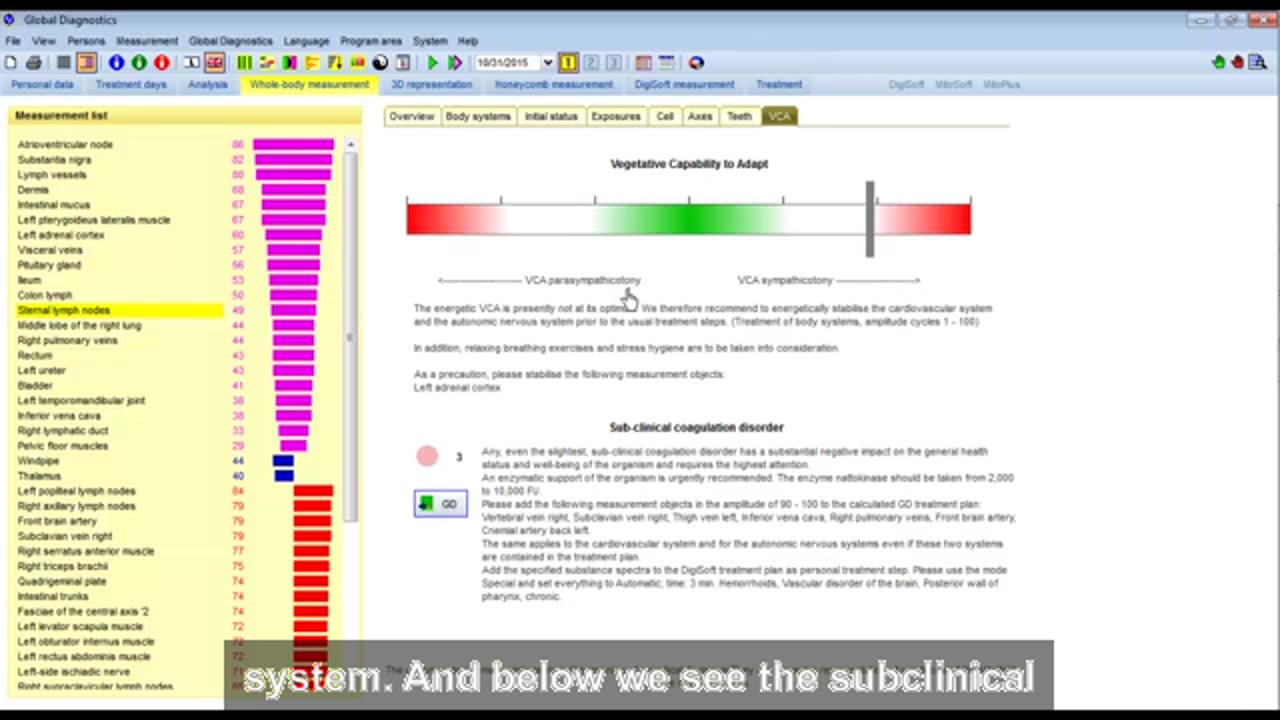Open the Cell sub-tab
1280x720 pixels.
(x=665, y=116)
